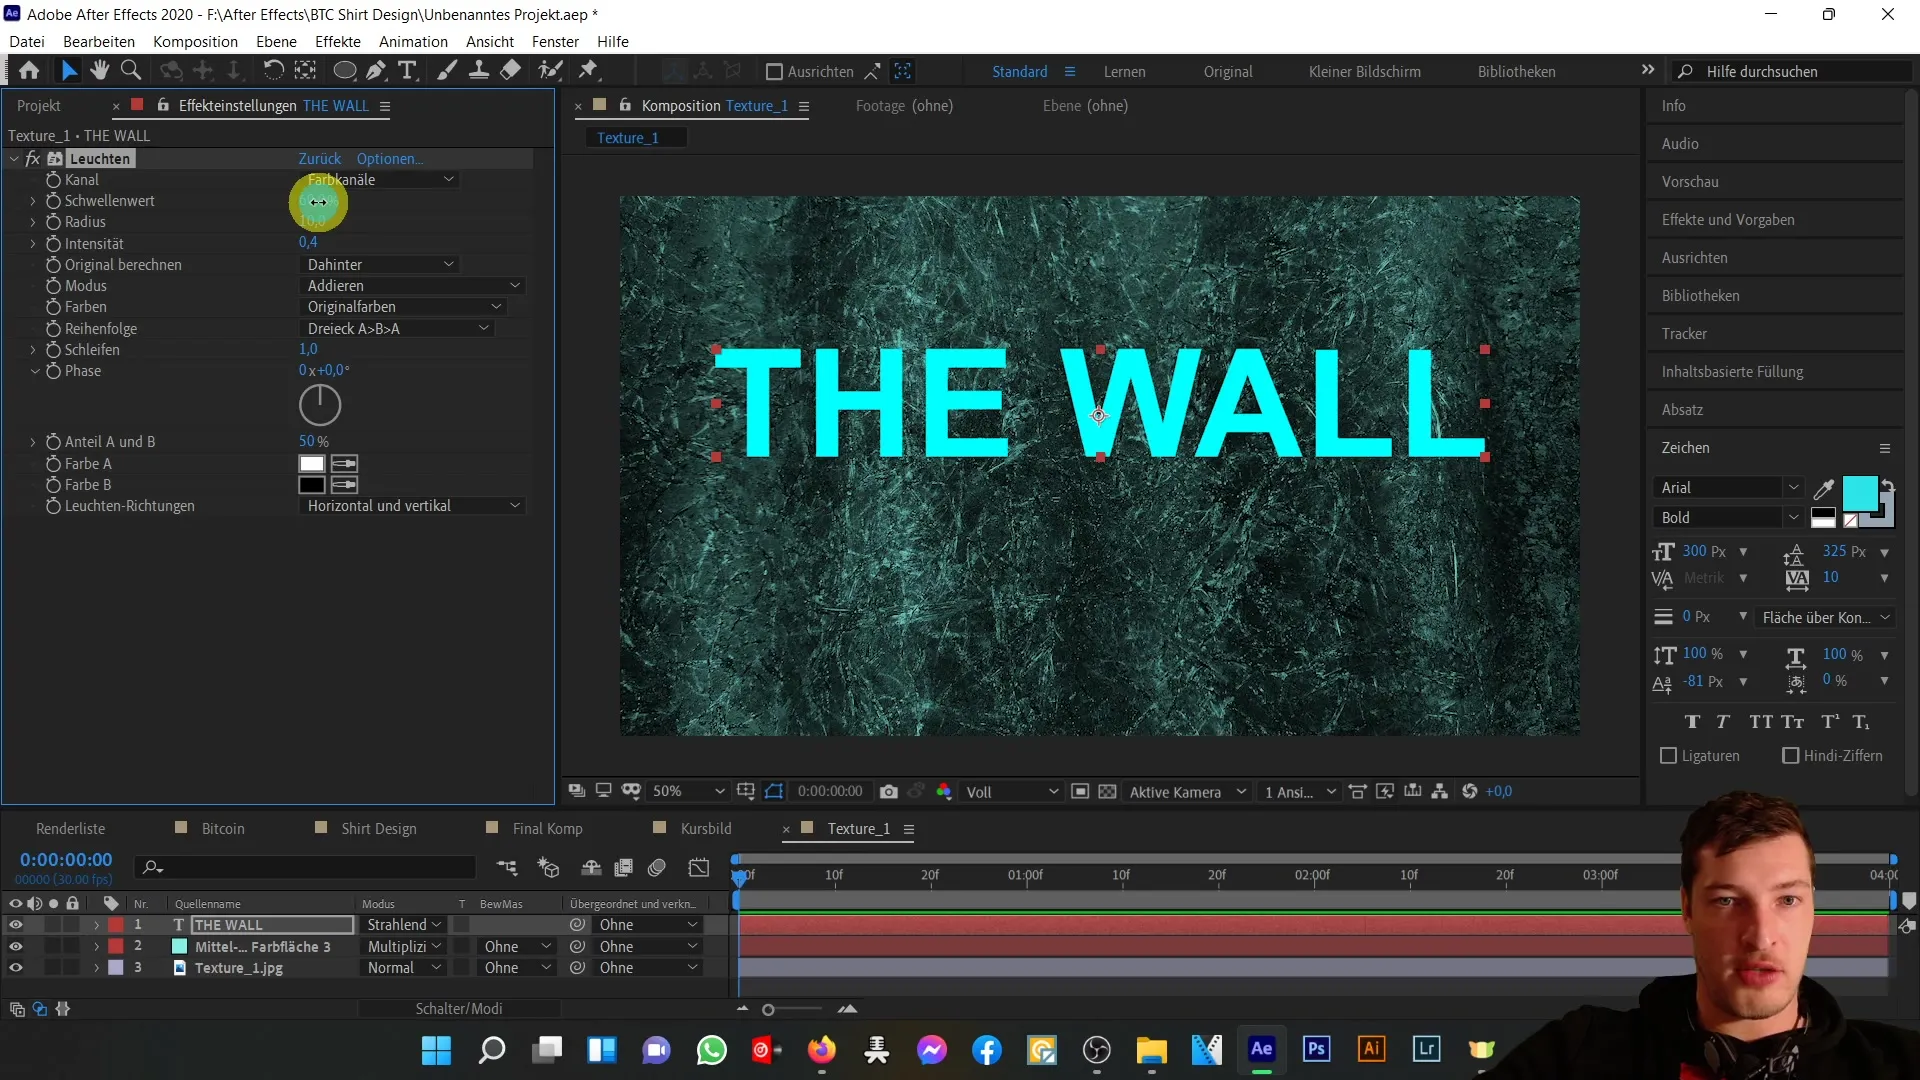This screenshot has width=1920, height=1080.
Task: Enable motion blur icon in timeline
Action: 656,867
